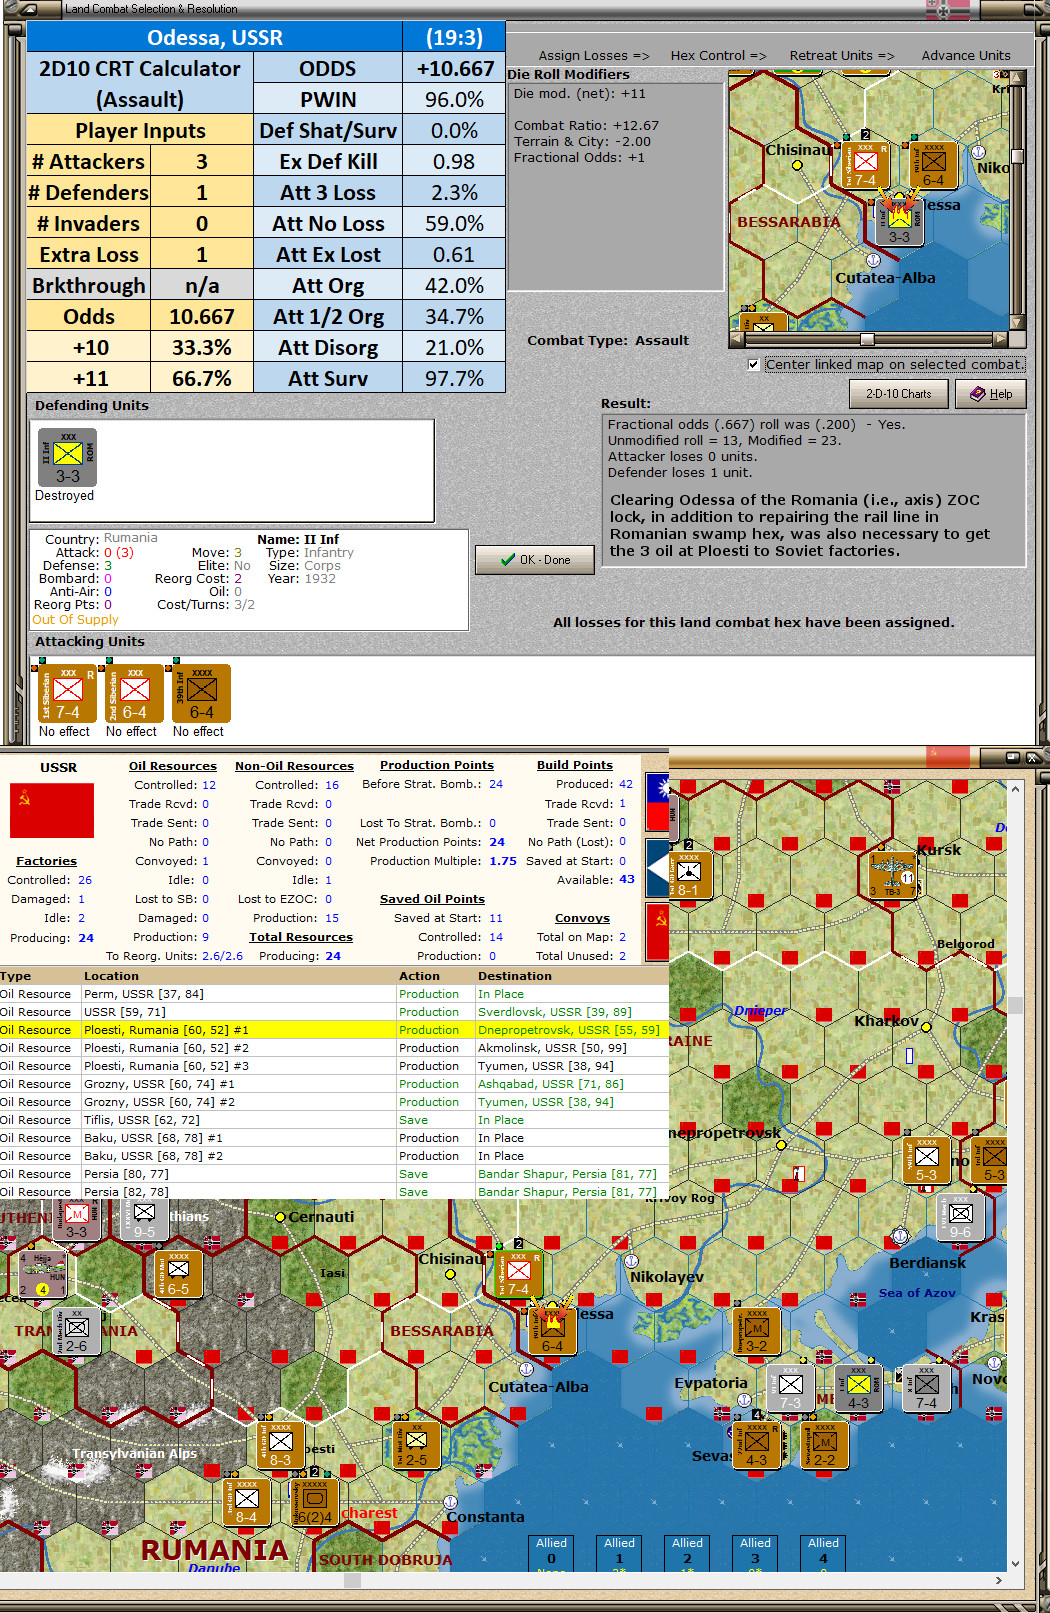Open Help for land combat
Image resolution: width=1050 pixels, height=1613 pixels.
click(x=991, y=394)
